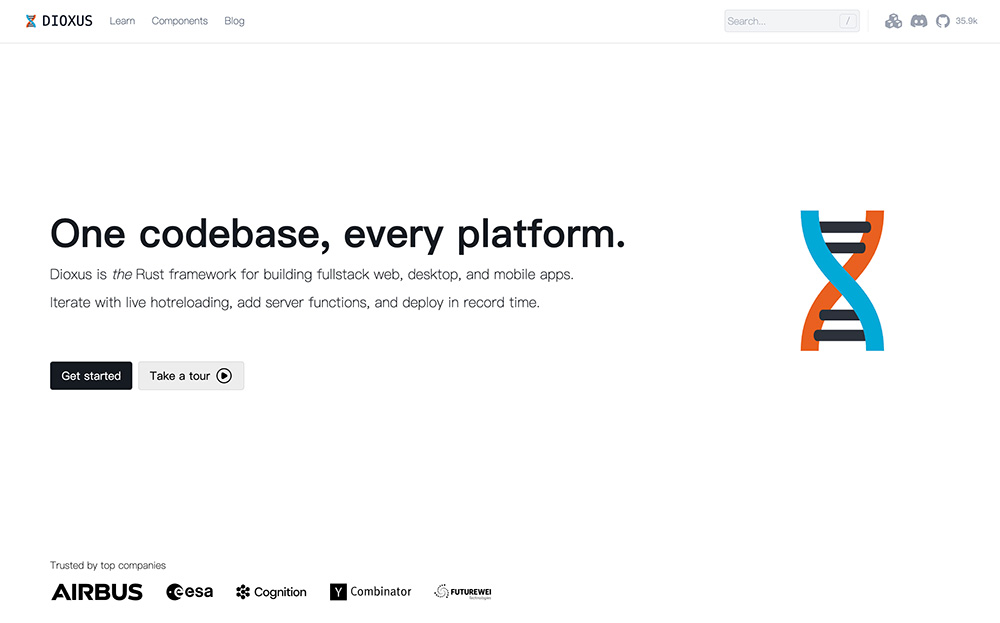This screenshot has height=623, width=1000.
Task: Click the Airbus logo
Action: coord(97,592)
